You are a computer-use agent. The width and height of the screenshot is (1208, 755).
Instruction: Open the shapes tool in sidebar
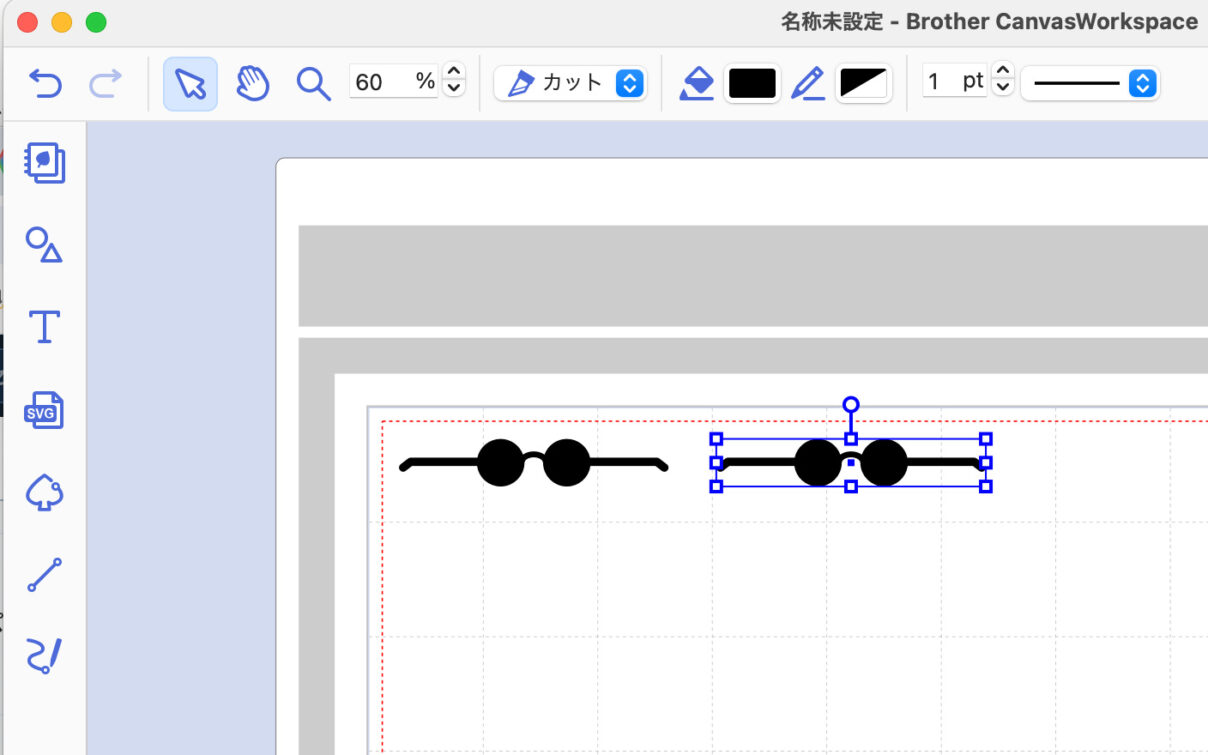click(44, 244)
